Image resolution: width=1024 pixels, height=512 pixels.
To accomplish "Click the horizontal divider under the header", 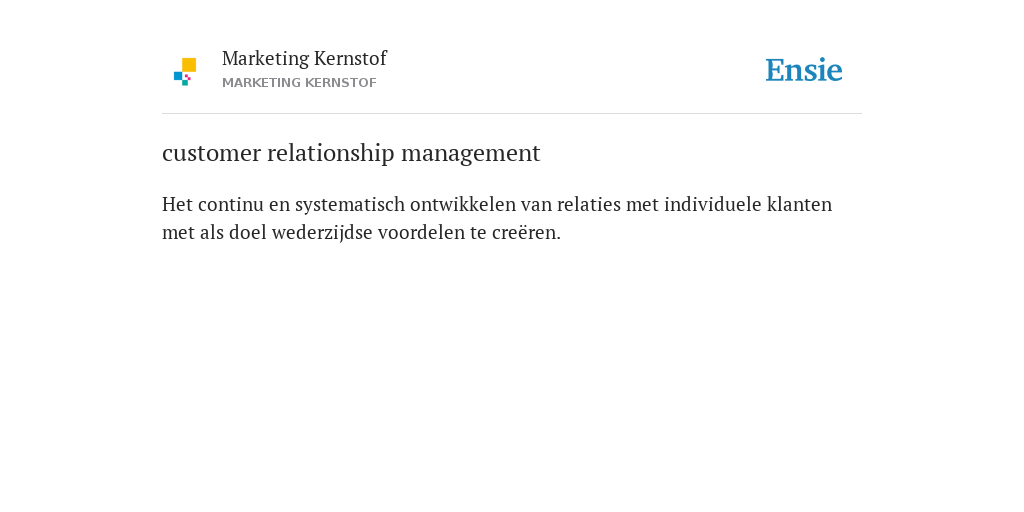I will [512, 114].
